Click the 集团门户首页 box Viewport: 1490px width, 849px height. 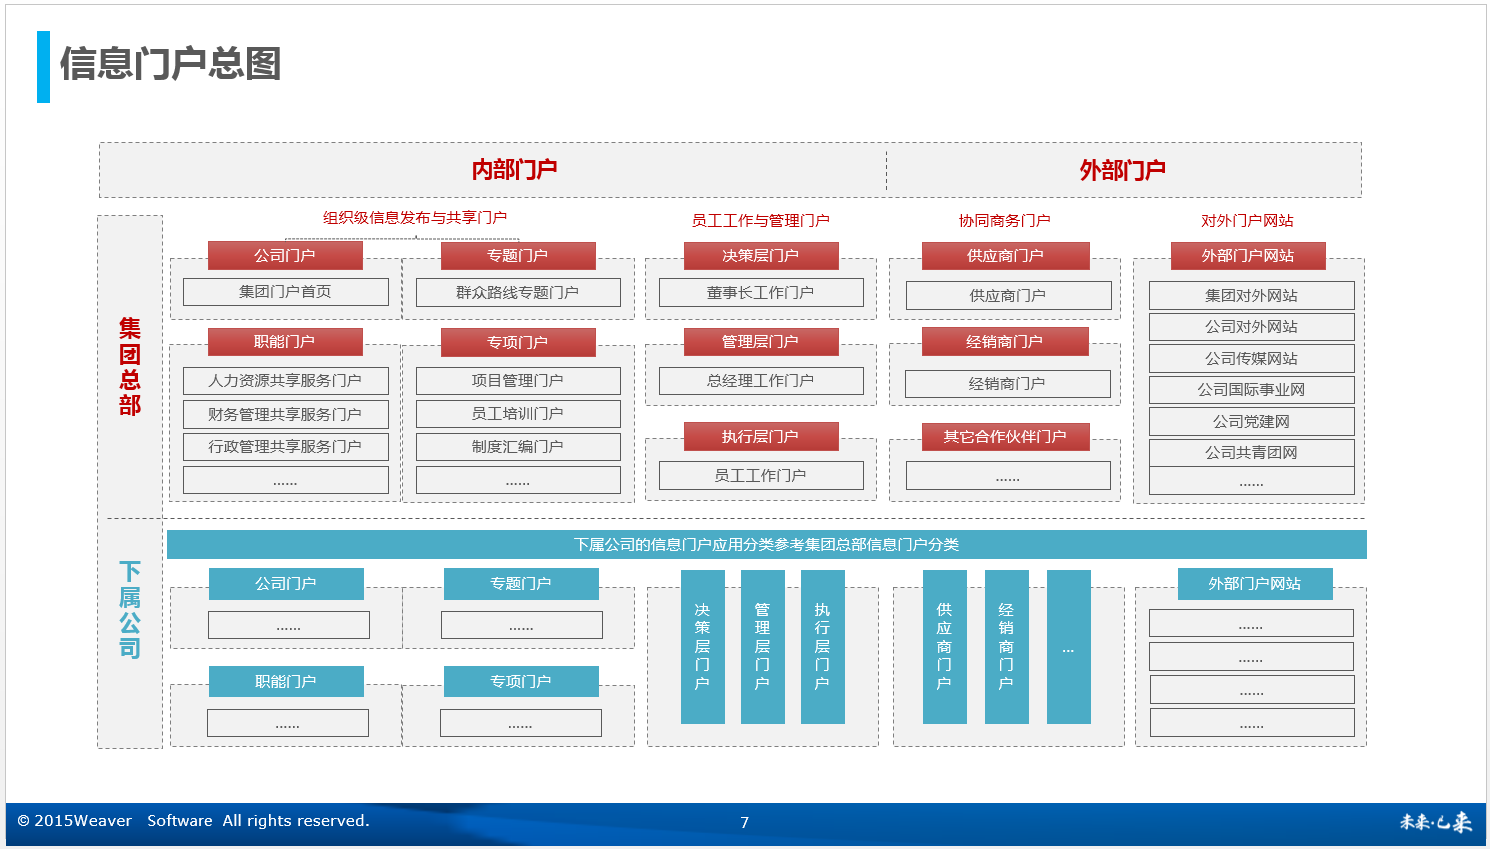coord(285,292)
